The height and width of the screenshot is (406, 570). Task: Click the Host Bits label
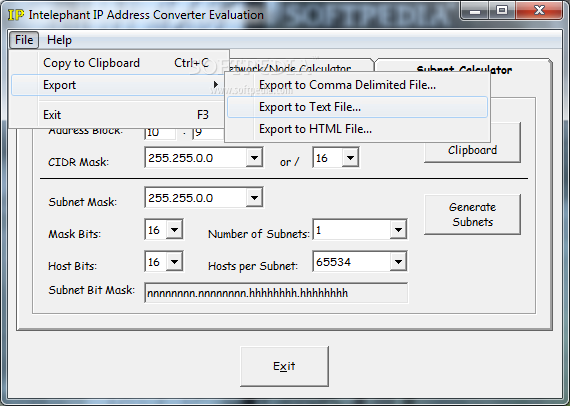72,266
